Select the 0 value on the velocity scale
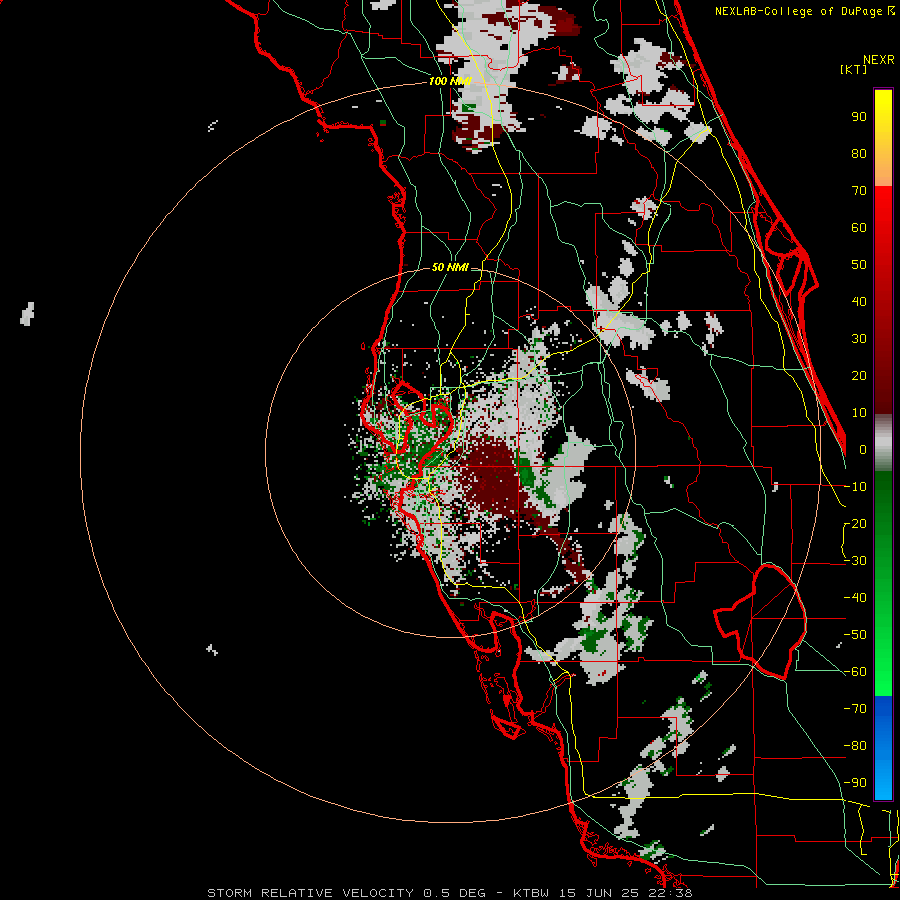Viewport: 900px width, 900px height. coord(863,449)
